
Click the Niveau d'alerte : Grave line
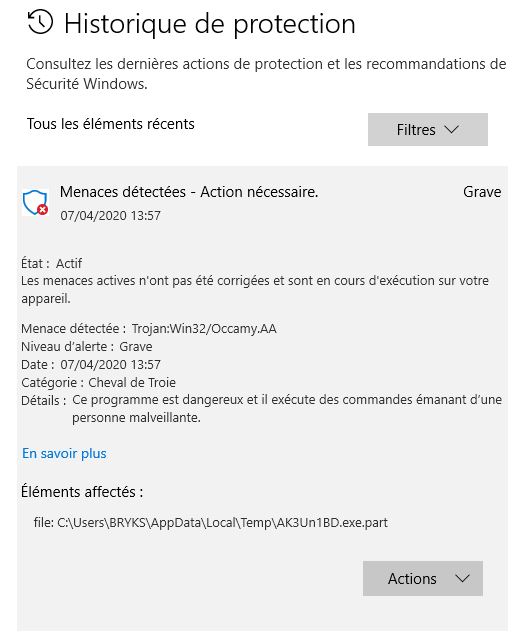tap(87, 347)
